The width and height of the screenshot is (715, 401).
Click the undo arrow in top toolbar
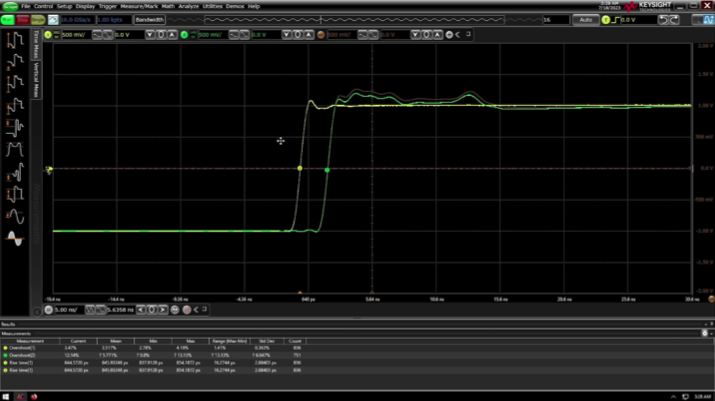[663, 20]
